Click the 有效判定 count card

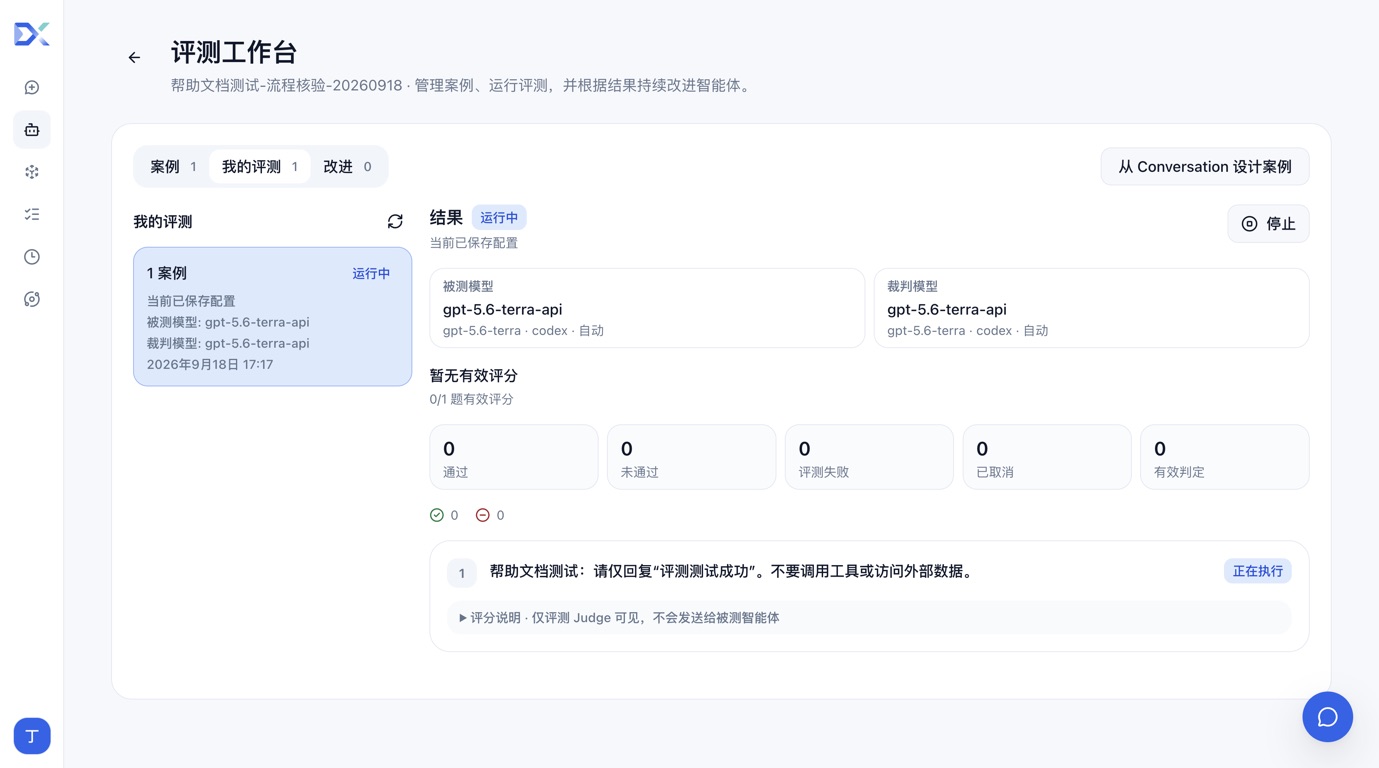pyautogui.click(x=1225, y=457)
